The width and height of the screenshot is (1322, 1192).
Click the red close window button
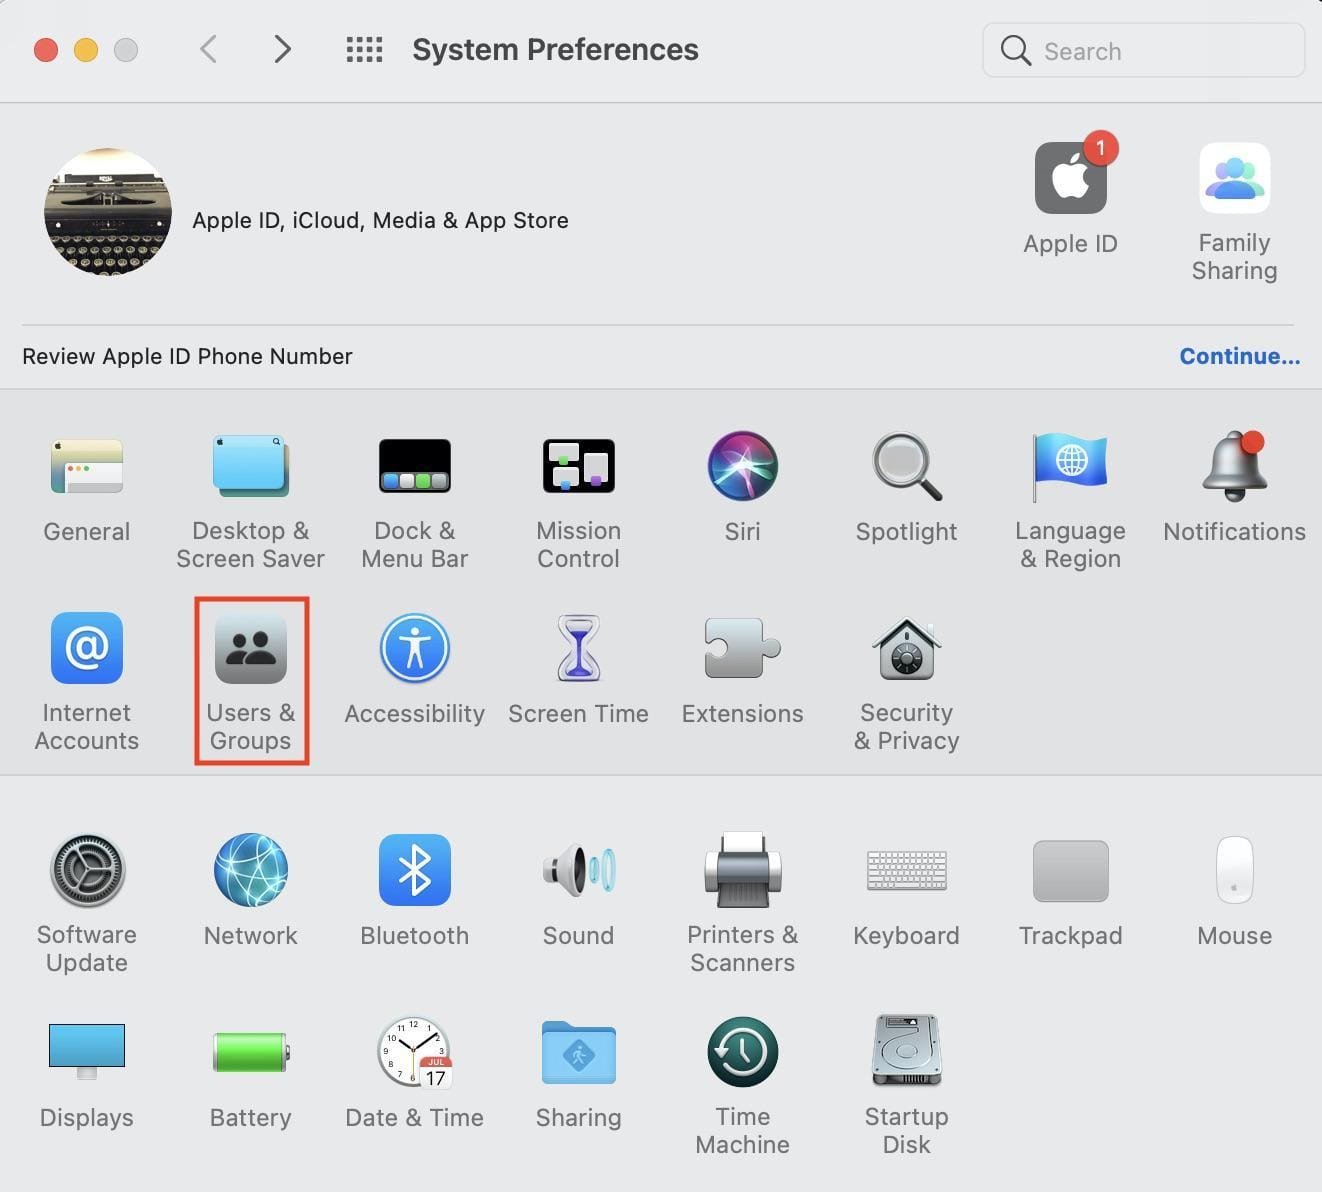46,50
